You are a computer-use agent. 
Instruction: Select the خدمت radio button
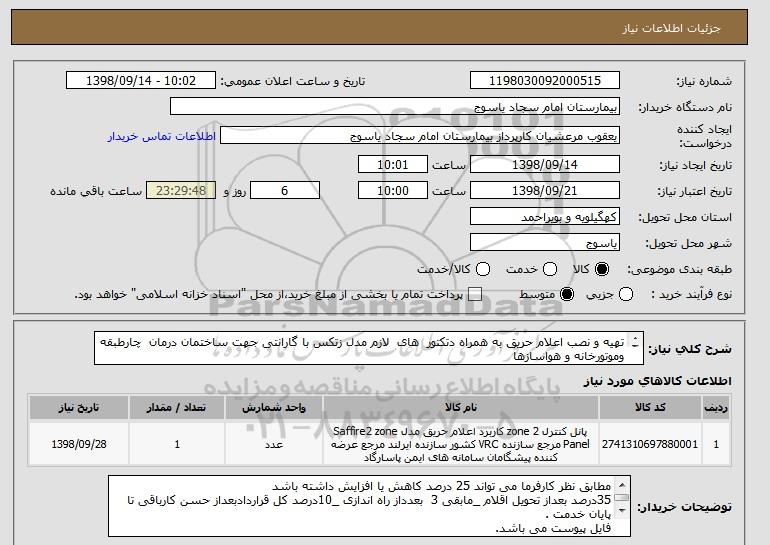point(550,269)
